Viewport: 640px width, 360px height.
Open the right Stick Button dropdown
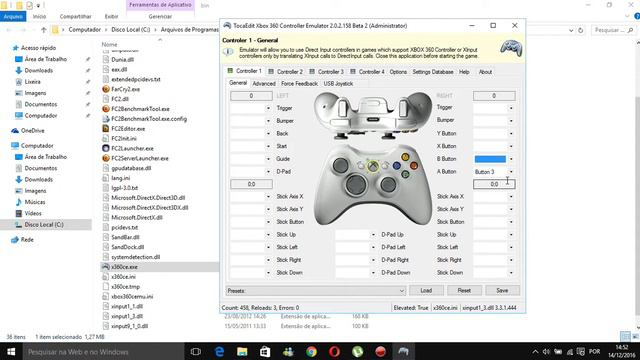tap(511, 222)
